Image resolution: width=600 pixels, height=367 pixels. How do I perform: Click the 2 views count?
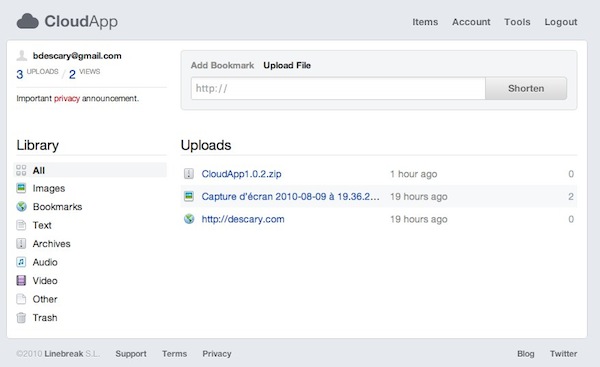click(x=72, y=74)
